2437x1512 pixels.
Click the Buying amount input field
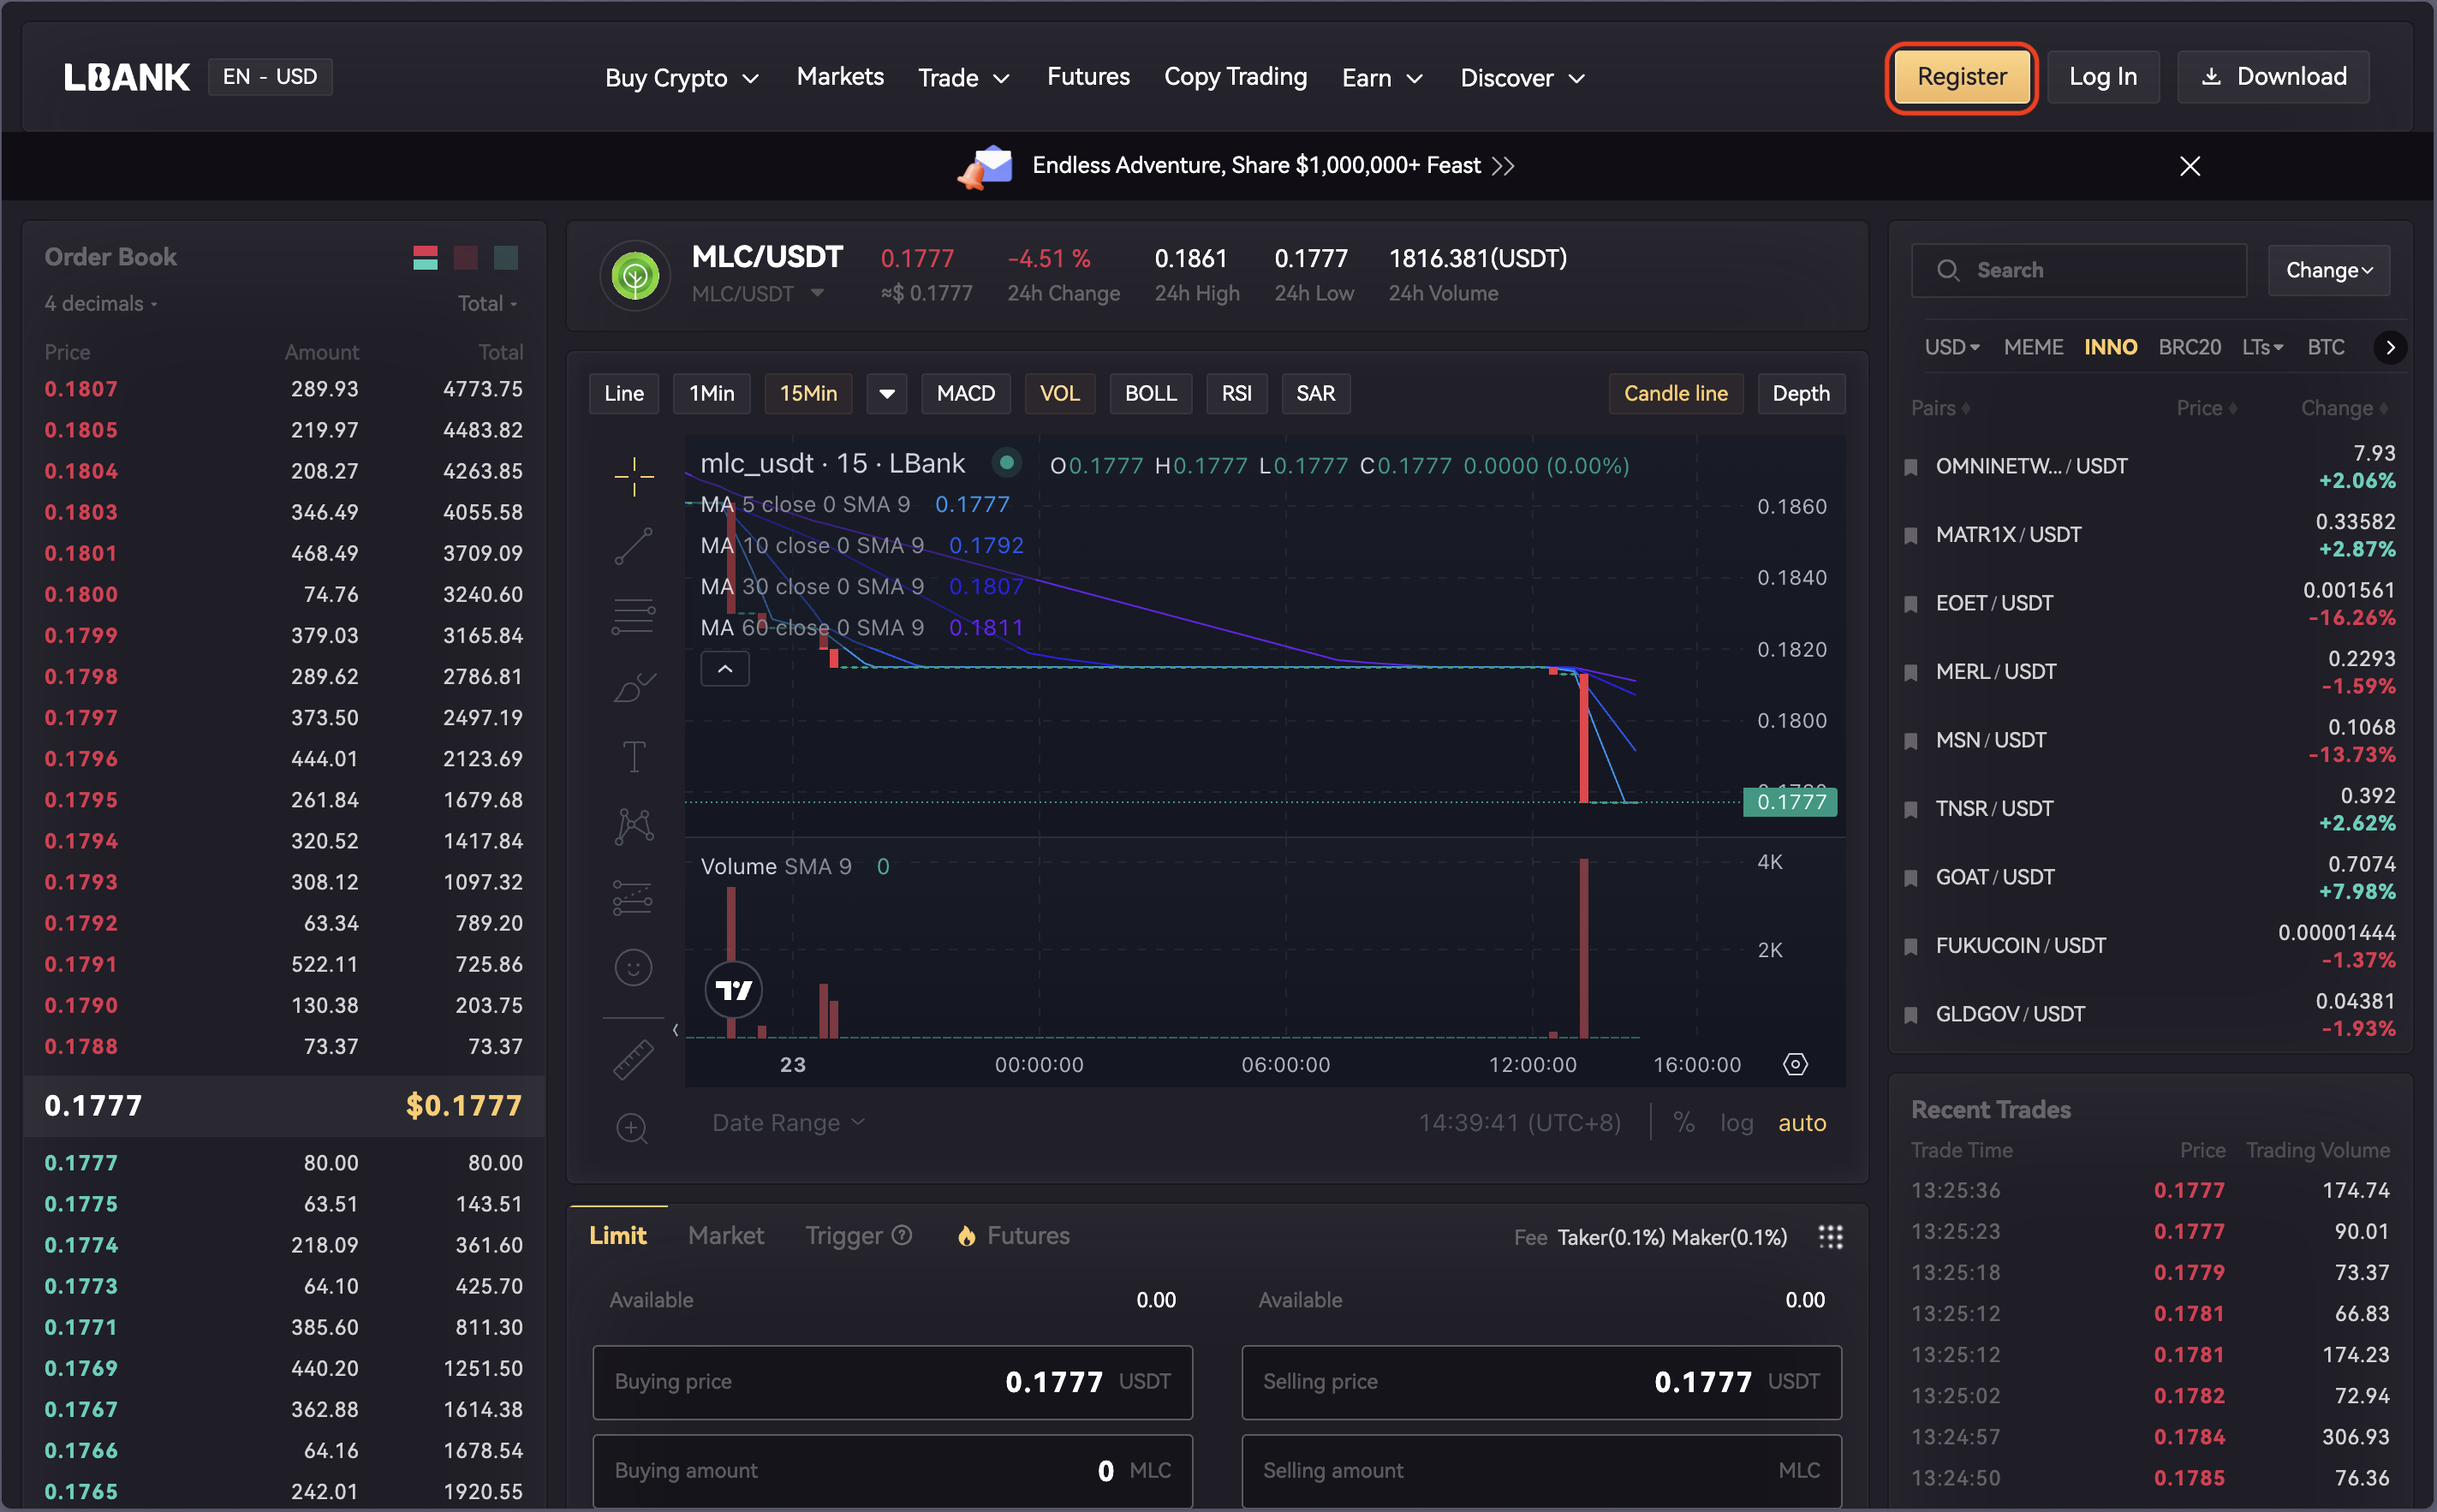(x=892, y=1471)
